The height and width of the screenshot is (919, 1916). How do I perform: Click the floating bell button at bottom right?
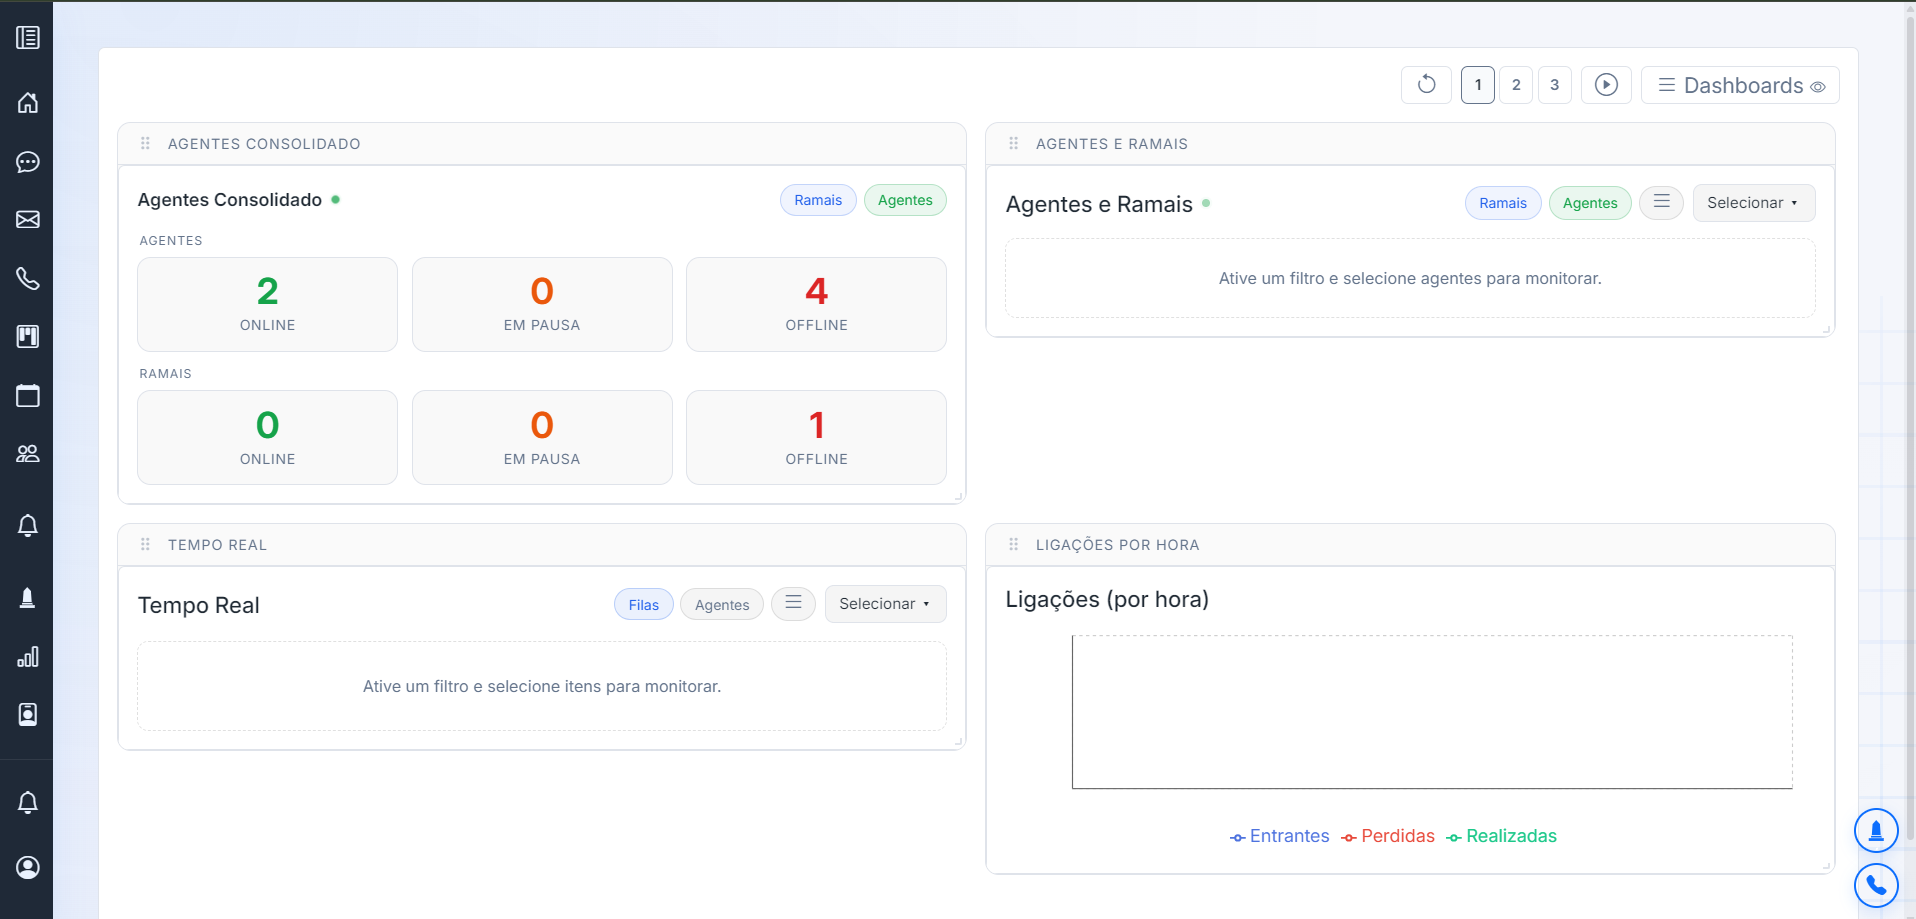(x=1876, y=830)
